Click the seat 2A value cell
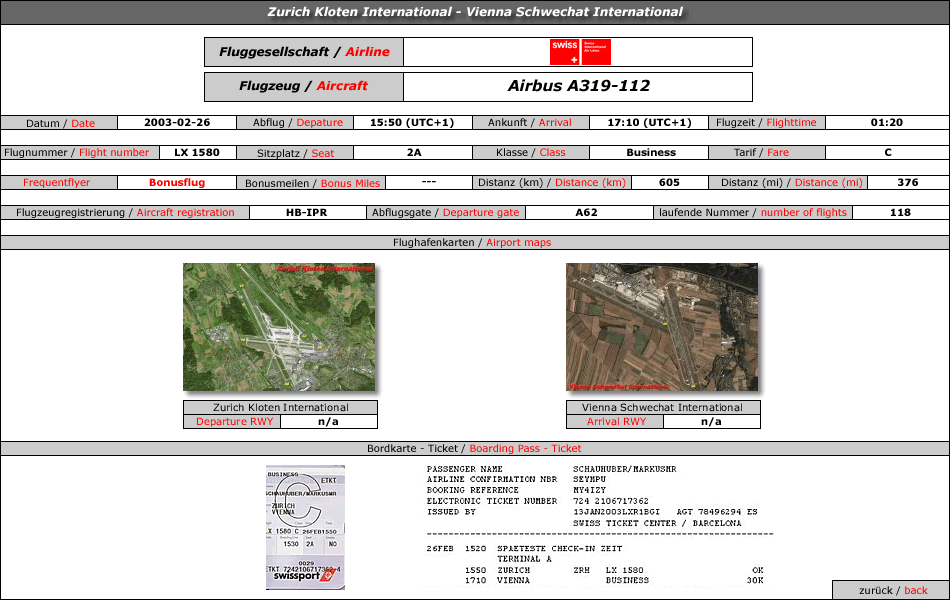The image size is (950, 600). click(413, 153)
